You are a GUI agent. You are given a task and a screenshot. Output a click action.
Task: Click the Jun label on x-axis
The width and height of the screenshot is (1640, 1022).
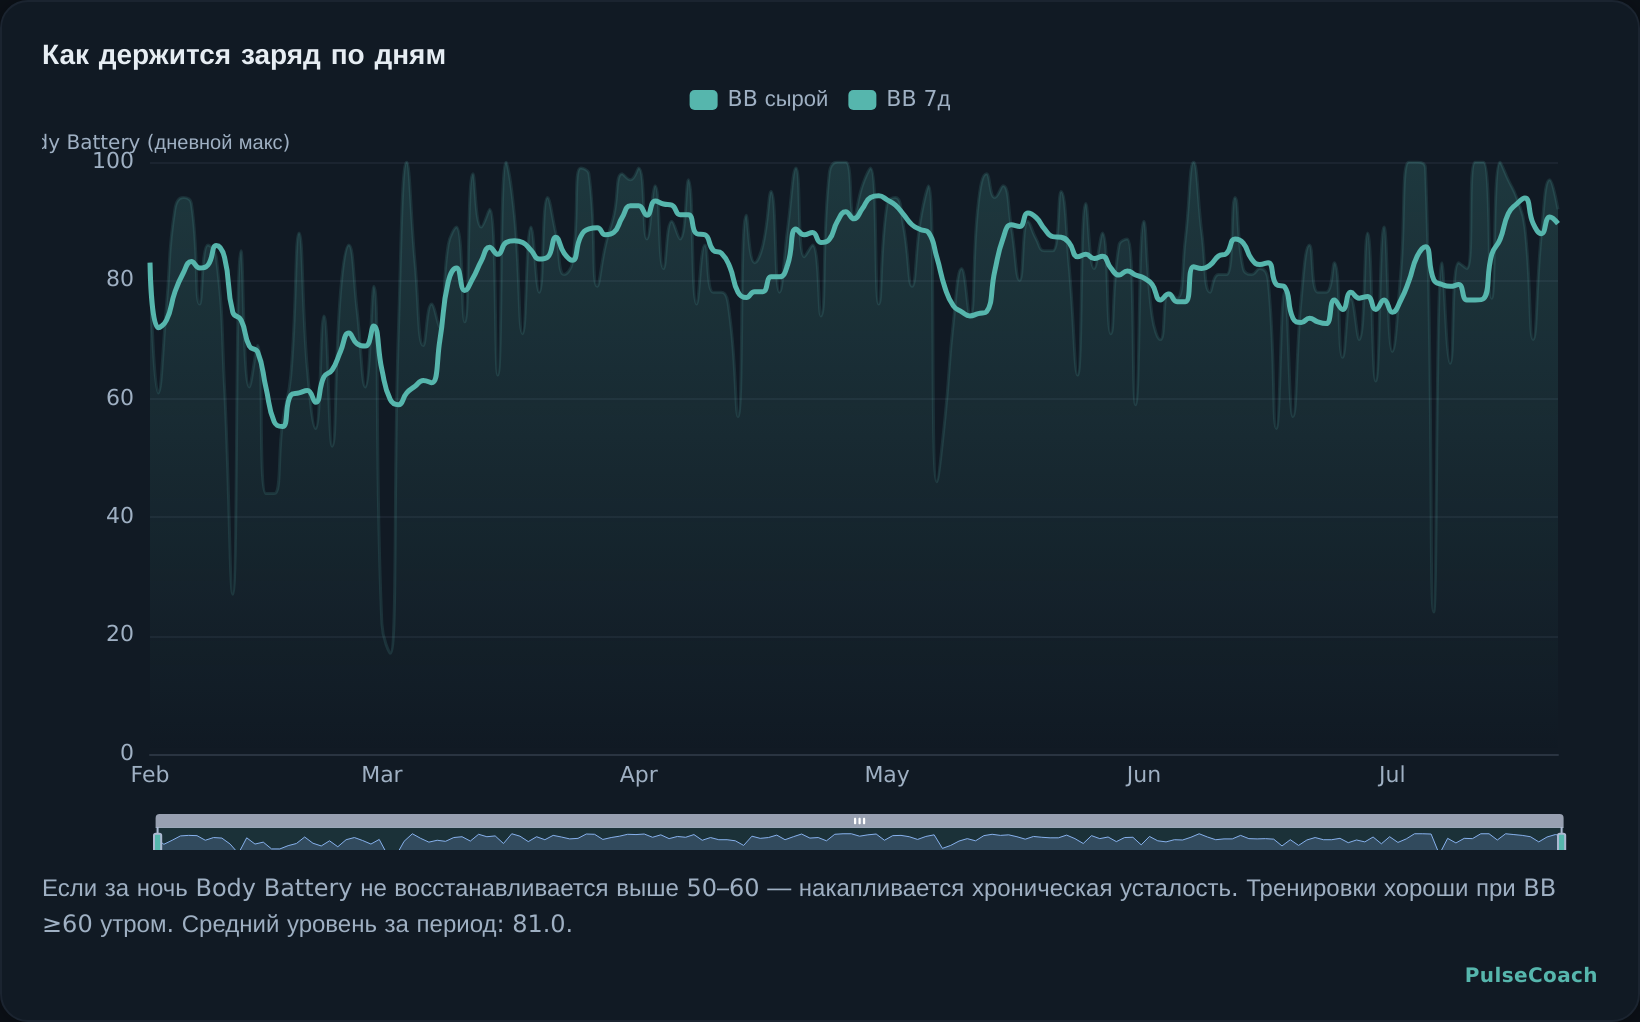tap(1143, 775)
